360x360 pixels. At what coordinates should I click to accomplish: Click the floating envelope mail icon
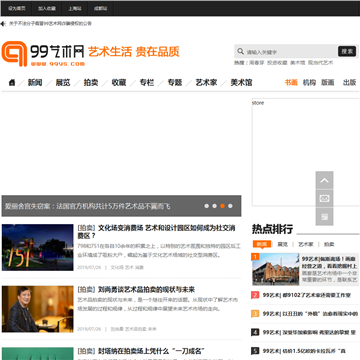click(x=324, y=199)
